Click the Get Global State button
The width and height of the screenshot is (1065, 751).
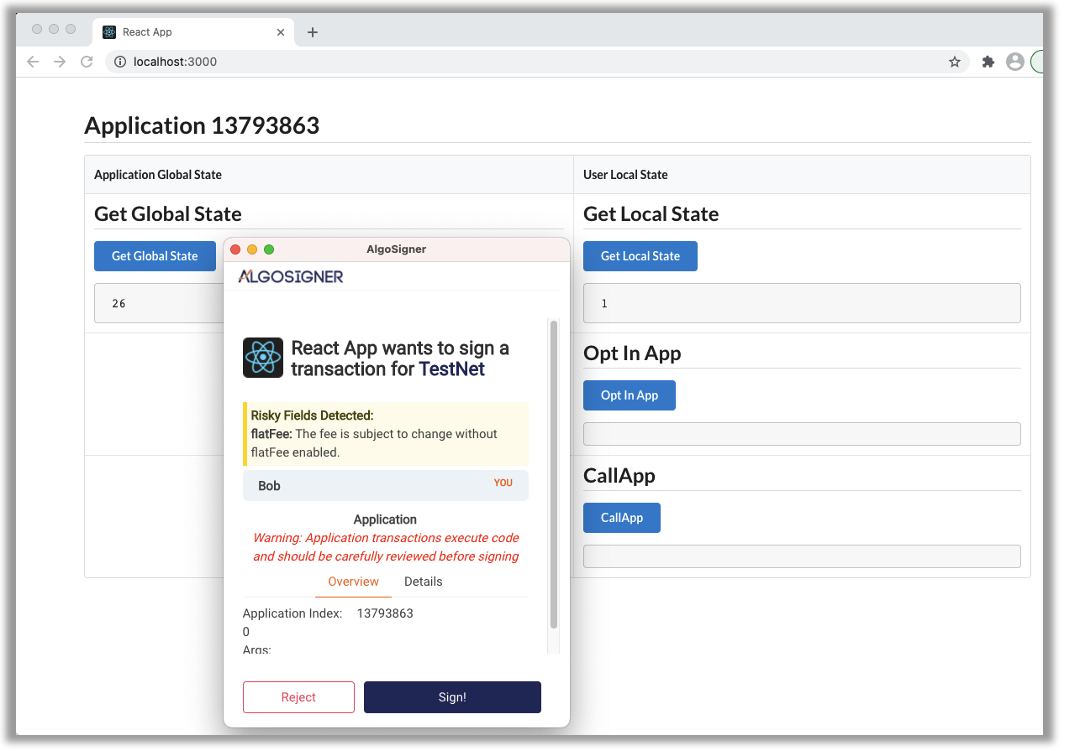(155, 256)
